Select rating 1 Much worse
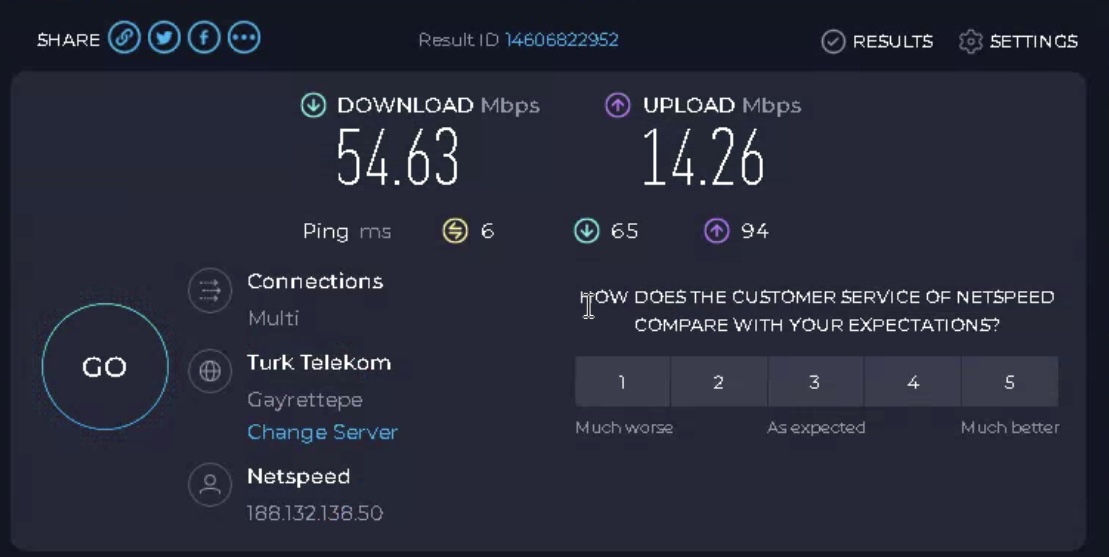The image size is (1109, 557). tap(622, 382)
